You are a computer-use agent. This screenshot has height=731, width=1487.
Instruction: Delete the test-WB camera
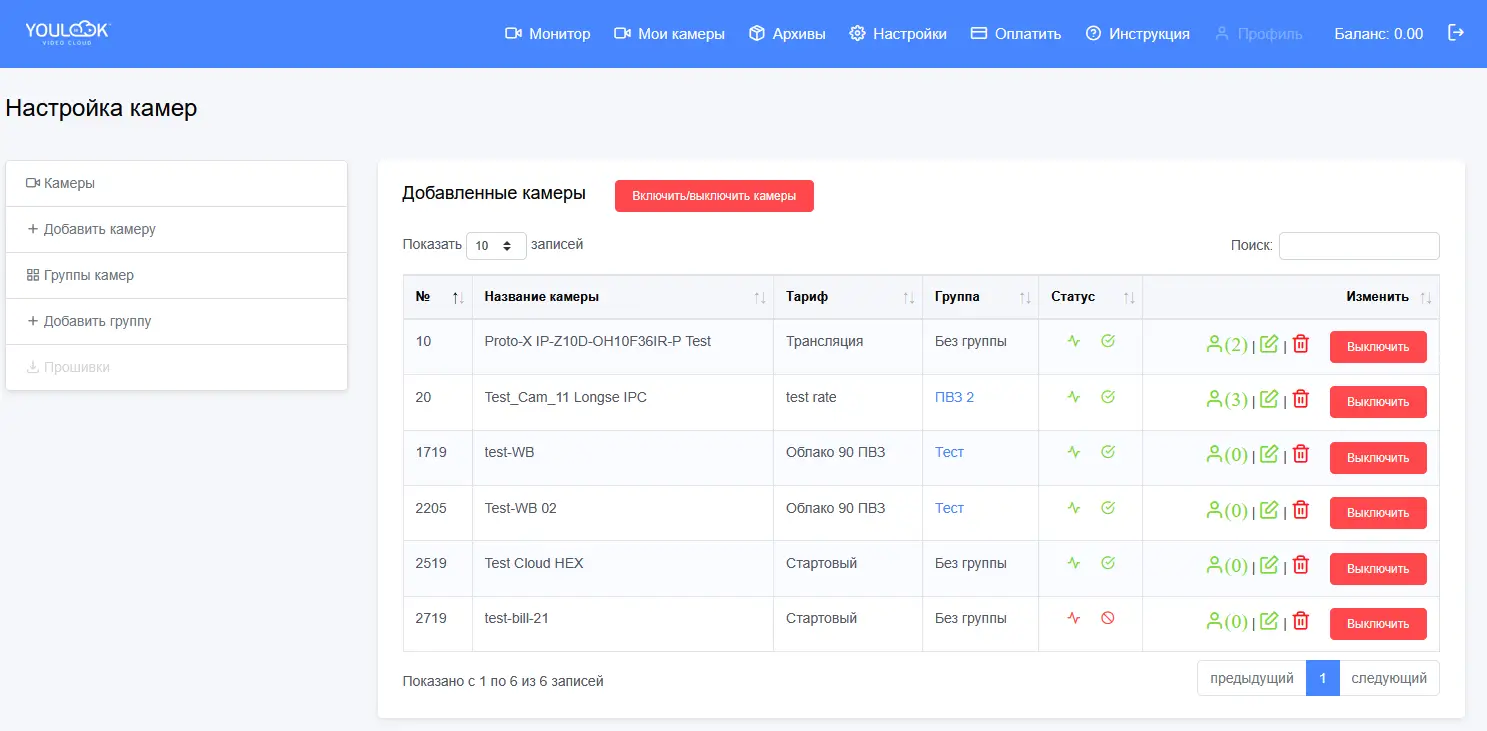click(x=1300, y=454)
